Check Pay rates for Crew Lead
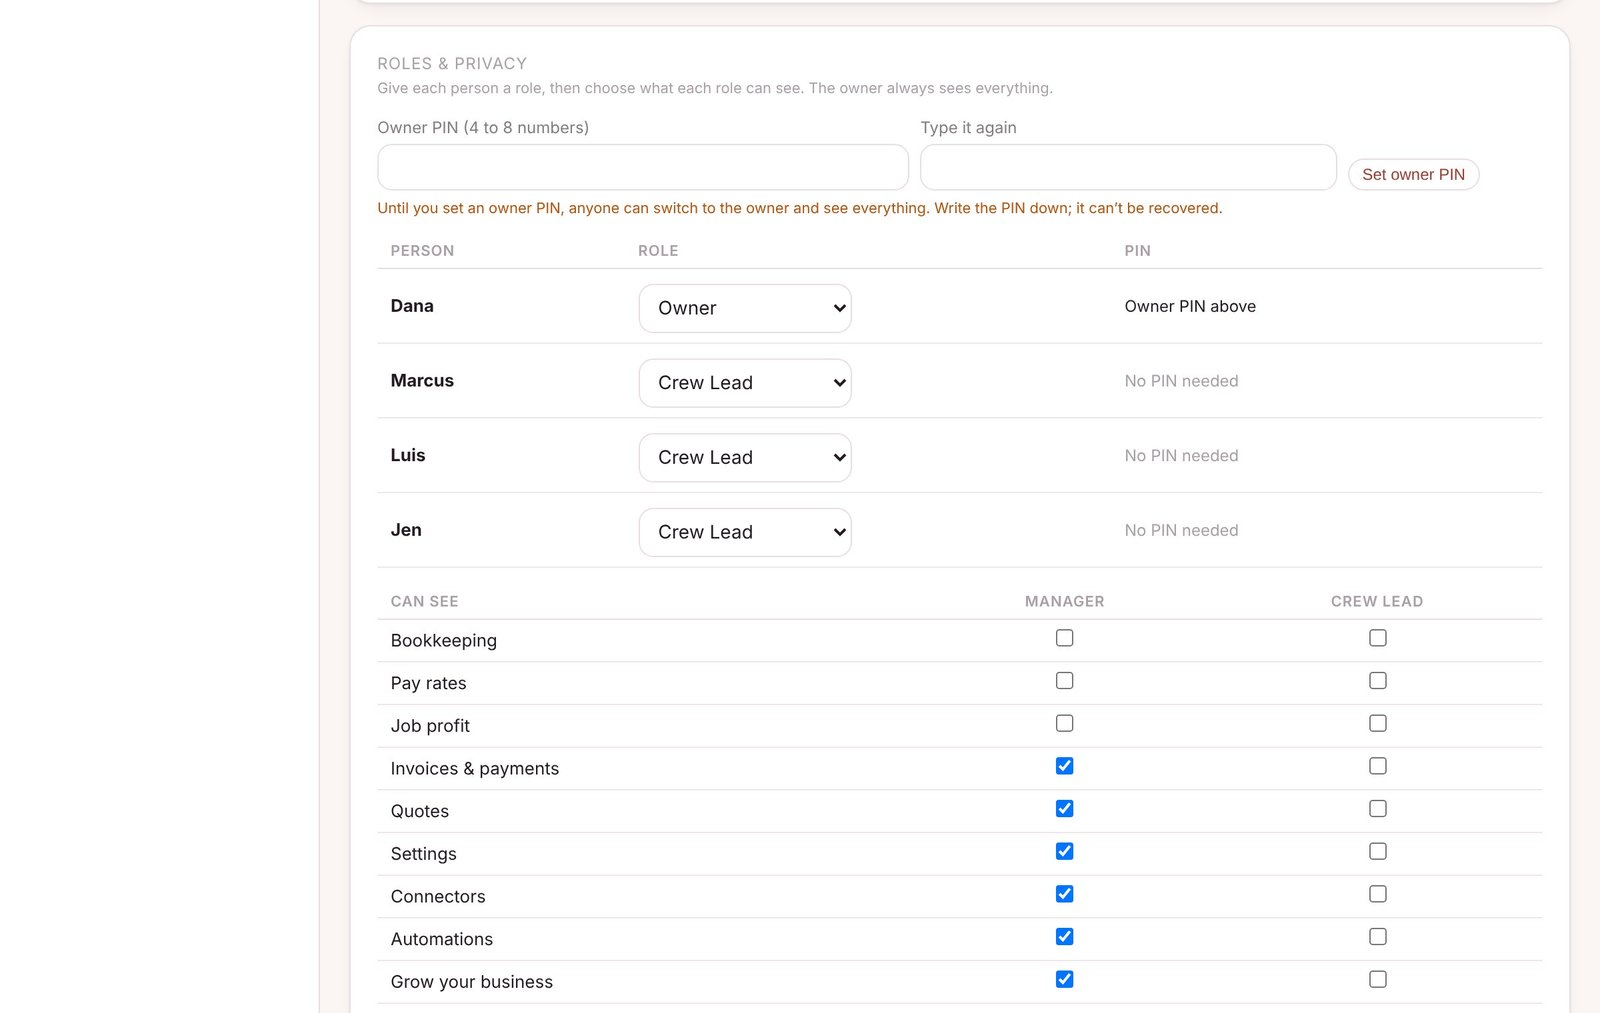 [x=1378, y=680]
